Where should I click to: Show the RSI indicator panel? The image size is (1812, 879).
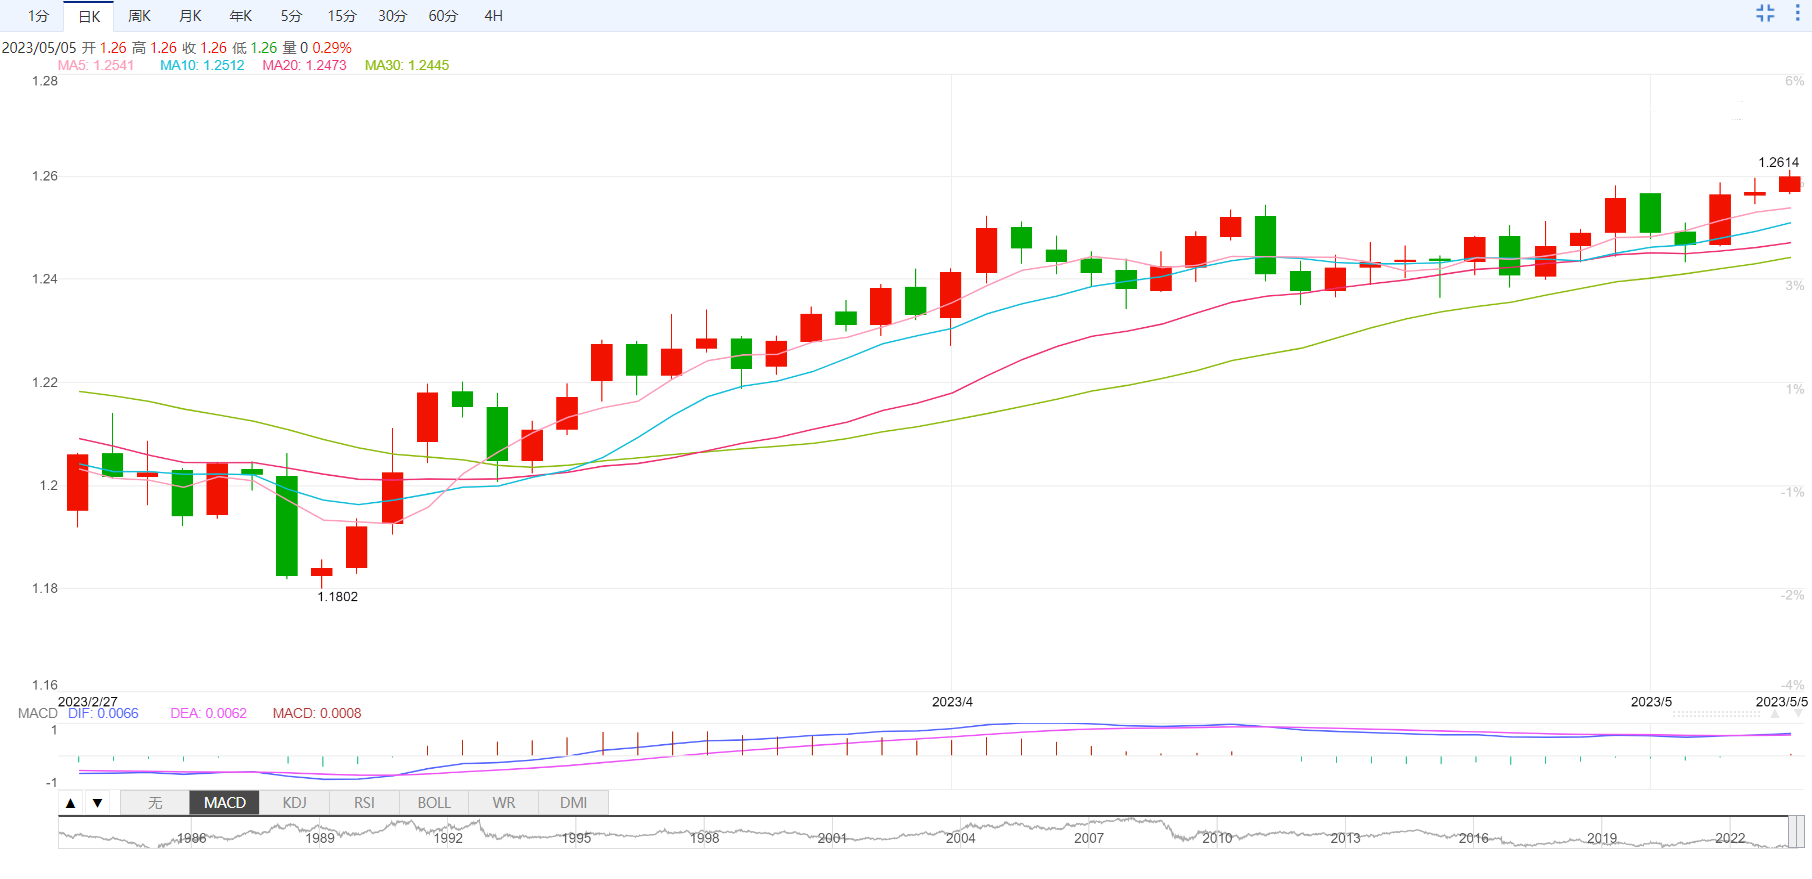364,803
